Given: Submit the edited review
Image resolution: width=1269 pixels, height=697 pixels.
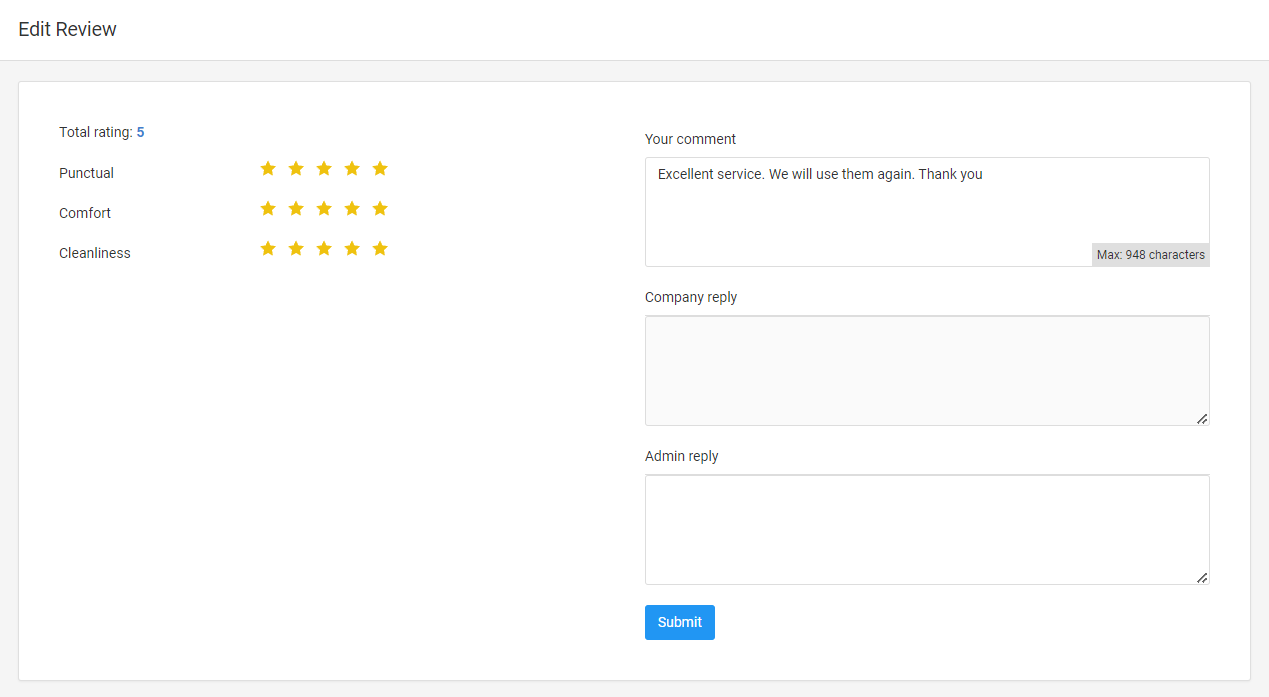Looking at the screenshot, I should 679,622.
